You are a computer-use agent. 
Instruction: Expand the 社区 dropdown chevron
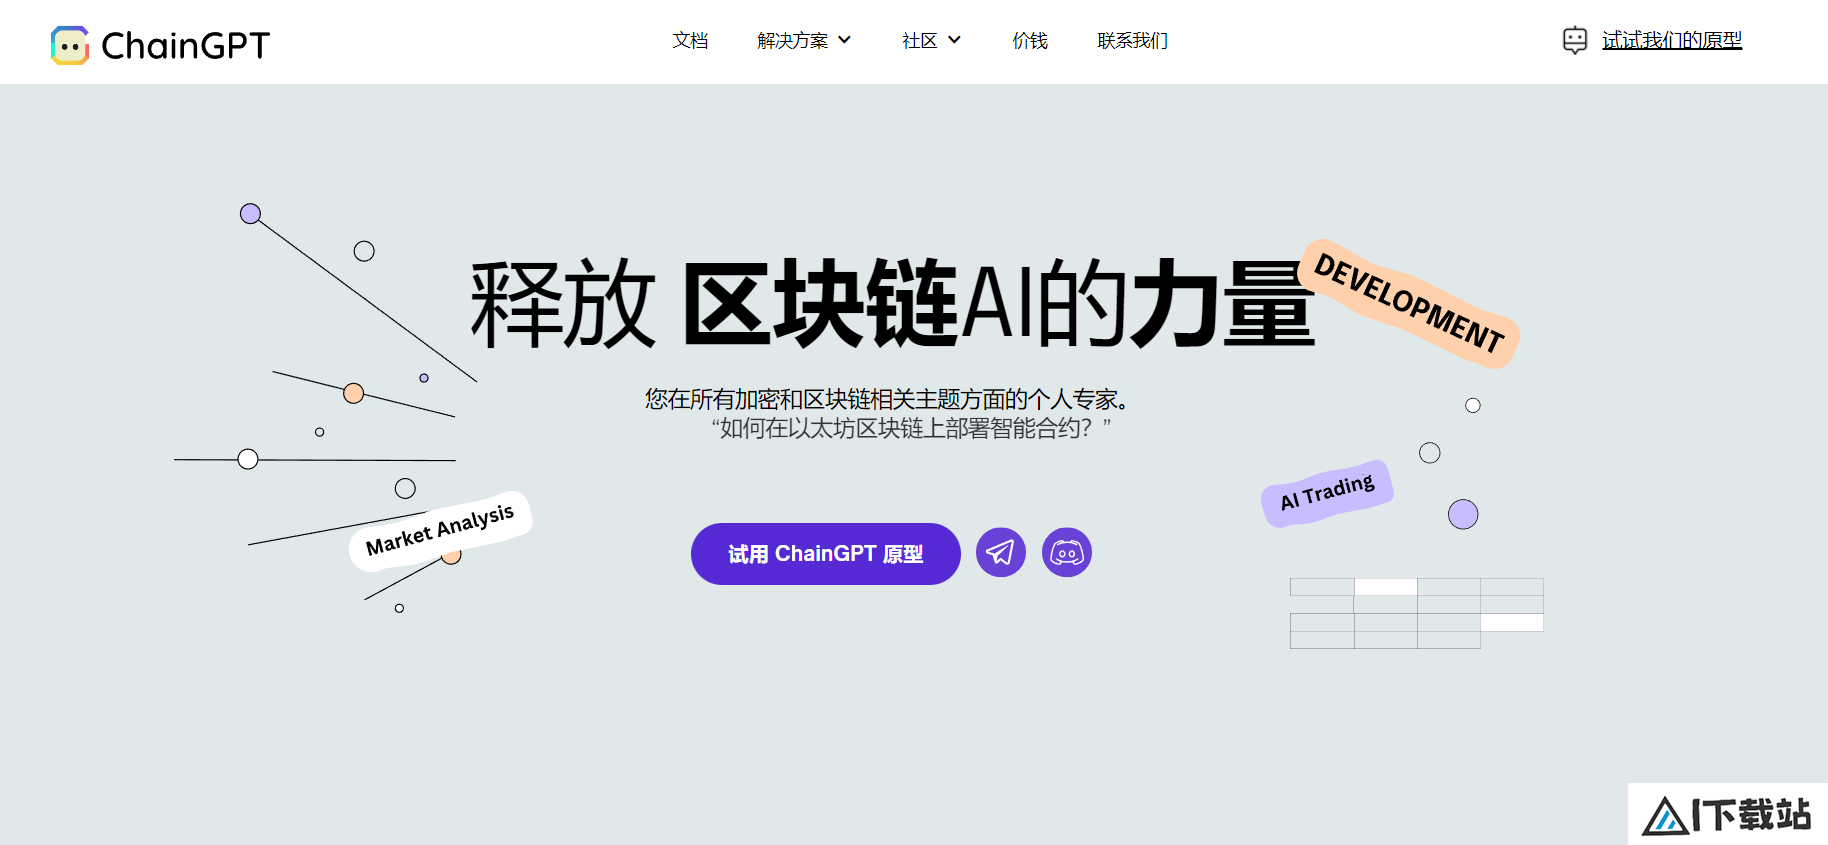pos(954,40)
